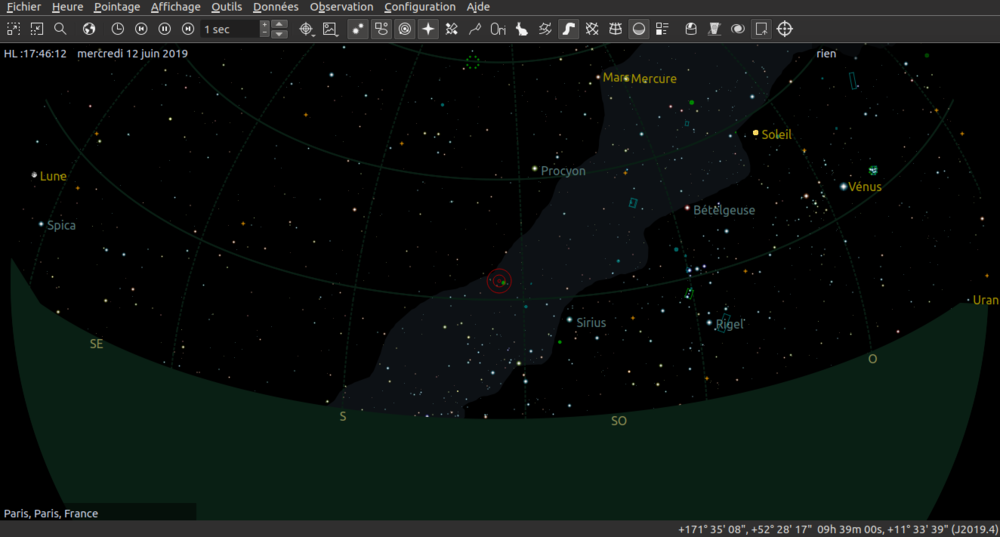Open geographic location globe icon
The image size is (1000, 537).
click(x=89, y=29)
